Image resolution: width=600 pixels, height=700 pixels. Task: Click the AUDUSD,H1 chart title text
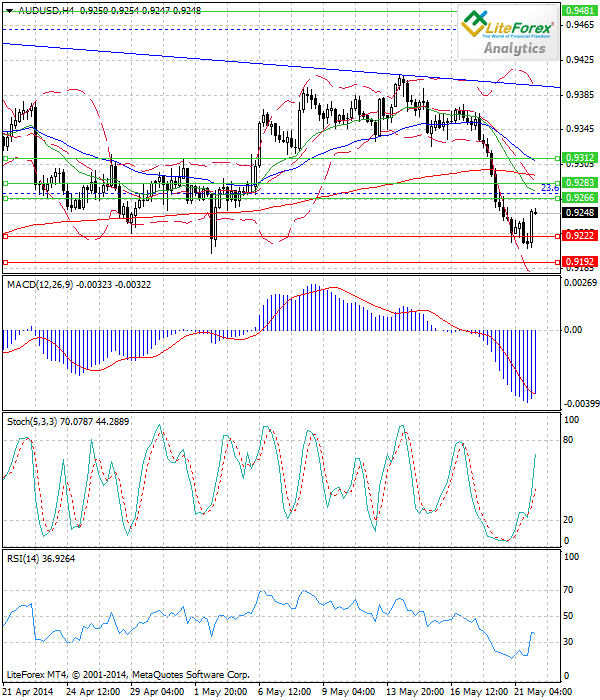click(x=43, y=8)
